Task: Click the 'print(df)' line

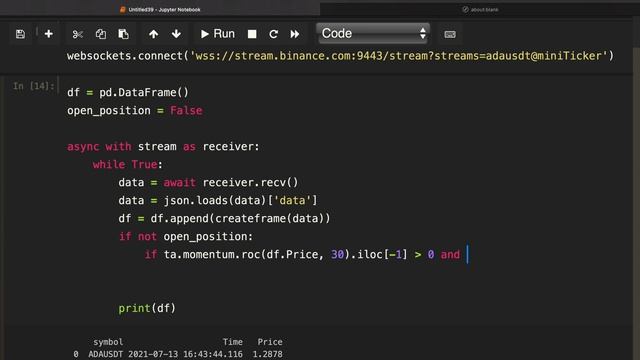Action: [x=147, y=308]
